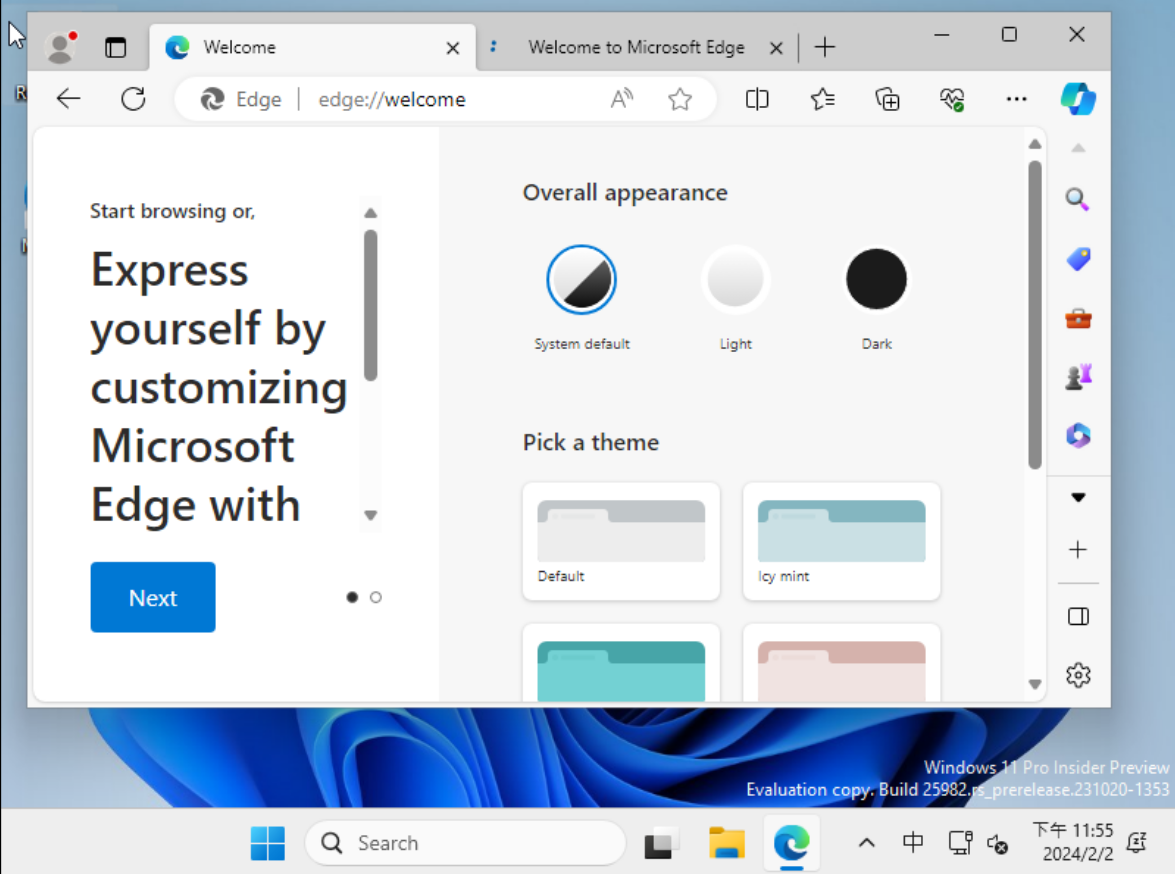Viewport: 1175px width, 874px height.
Task: Open the profile avatar menu
Action: tap(61, 47)
